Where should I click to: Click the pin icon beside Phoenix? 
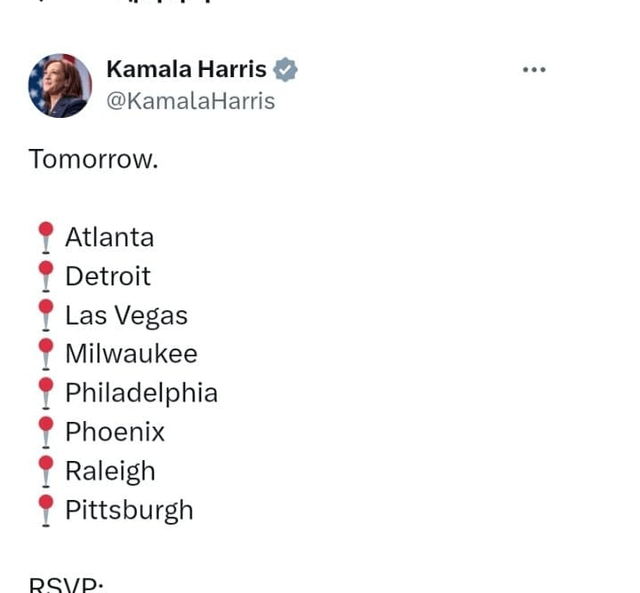click(x=45, y=432)
